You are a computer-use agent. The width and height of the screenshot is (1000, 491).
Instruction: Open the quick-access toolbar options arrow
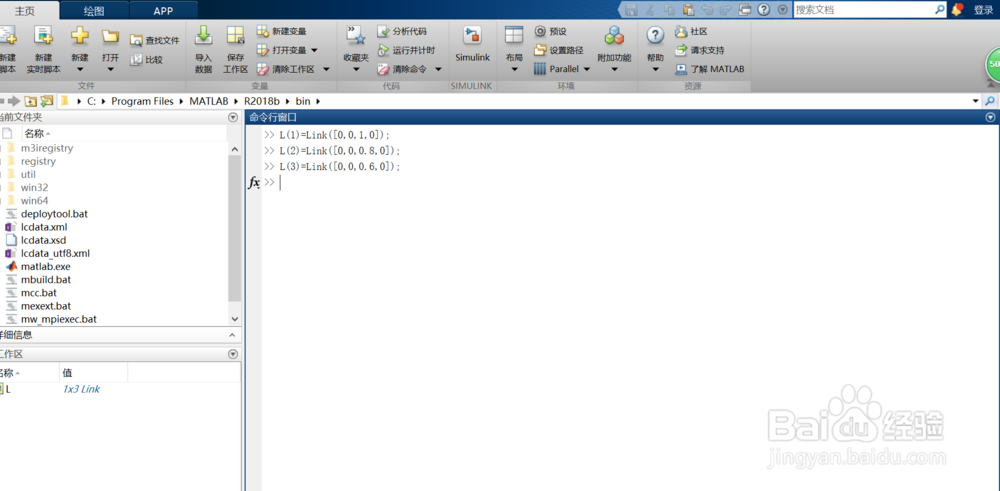click(783, 10)
